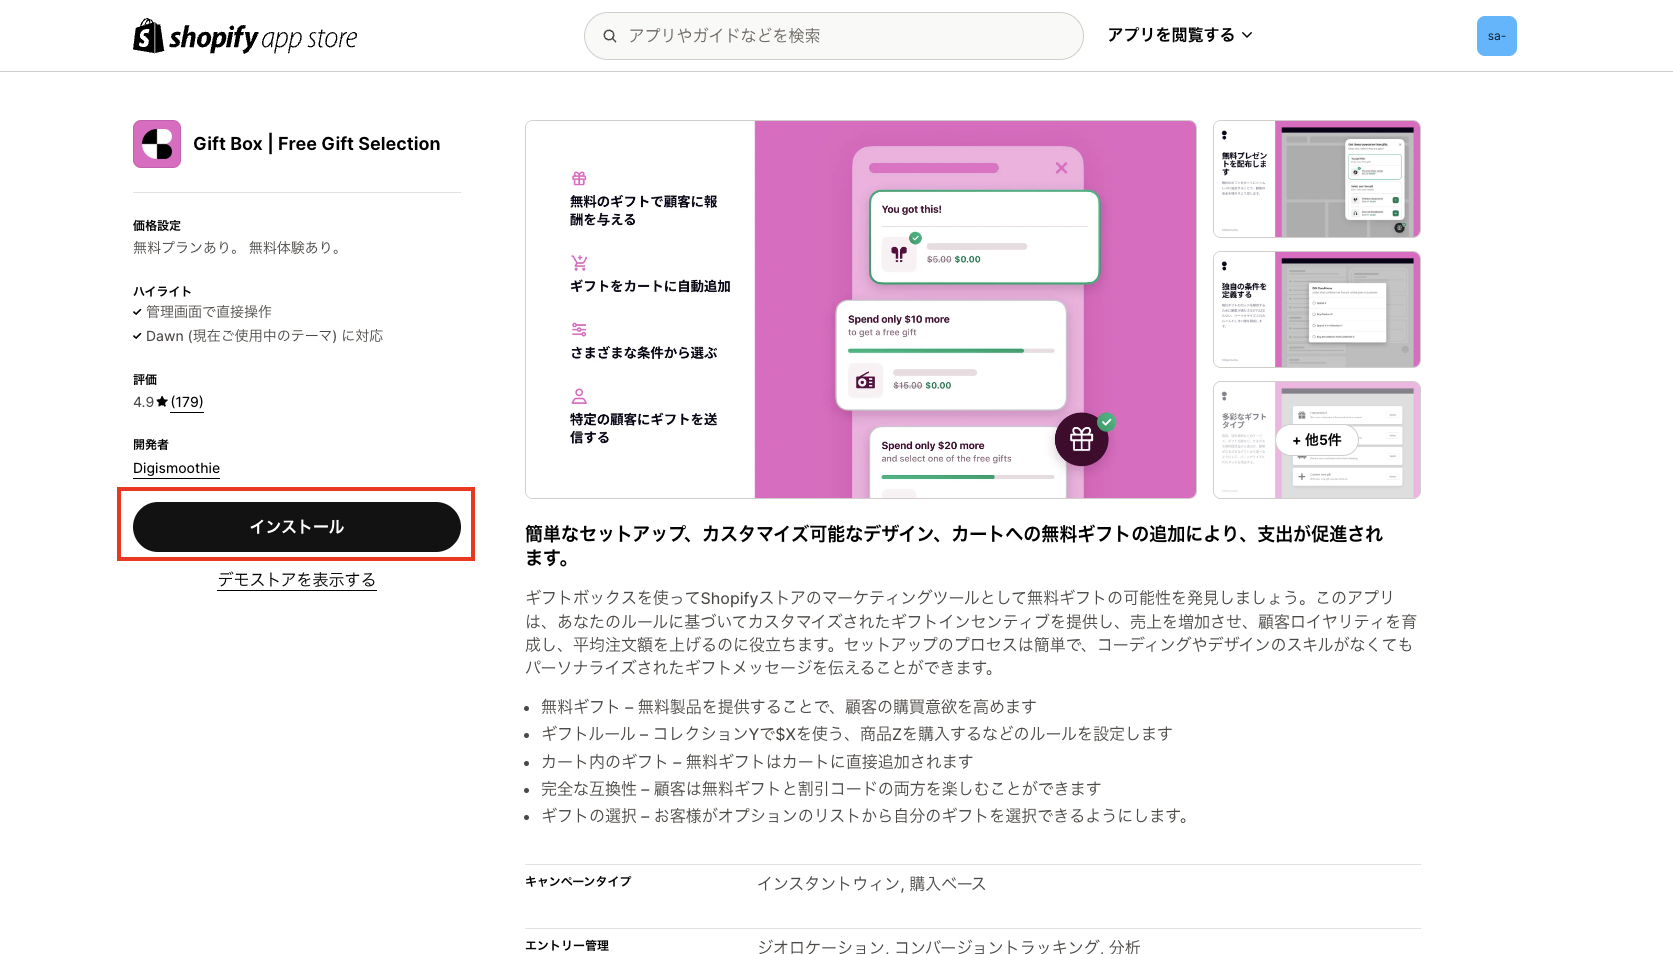Click the person icon beside 特定の顧客にギフトを送信する
Viewport: 1673px width, 954px height.
[x=578, y=395]
